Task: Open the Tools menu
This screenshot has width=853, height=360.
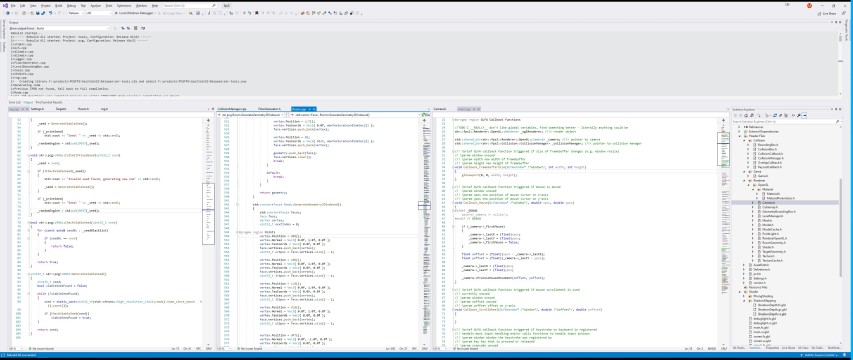Action: [x=109, y=5]
